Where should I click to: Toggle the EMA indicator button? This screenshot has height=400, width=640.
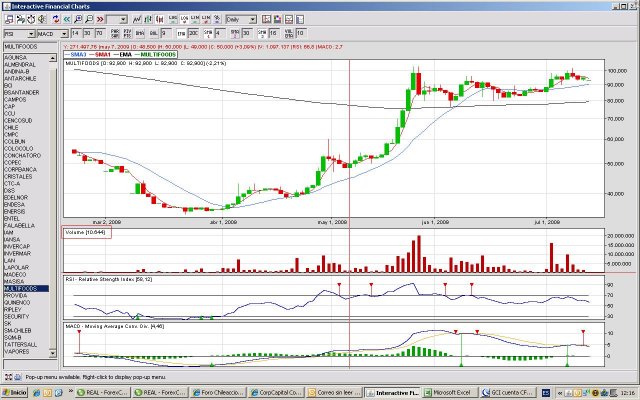181,33
